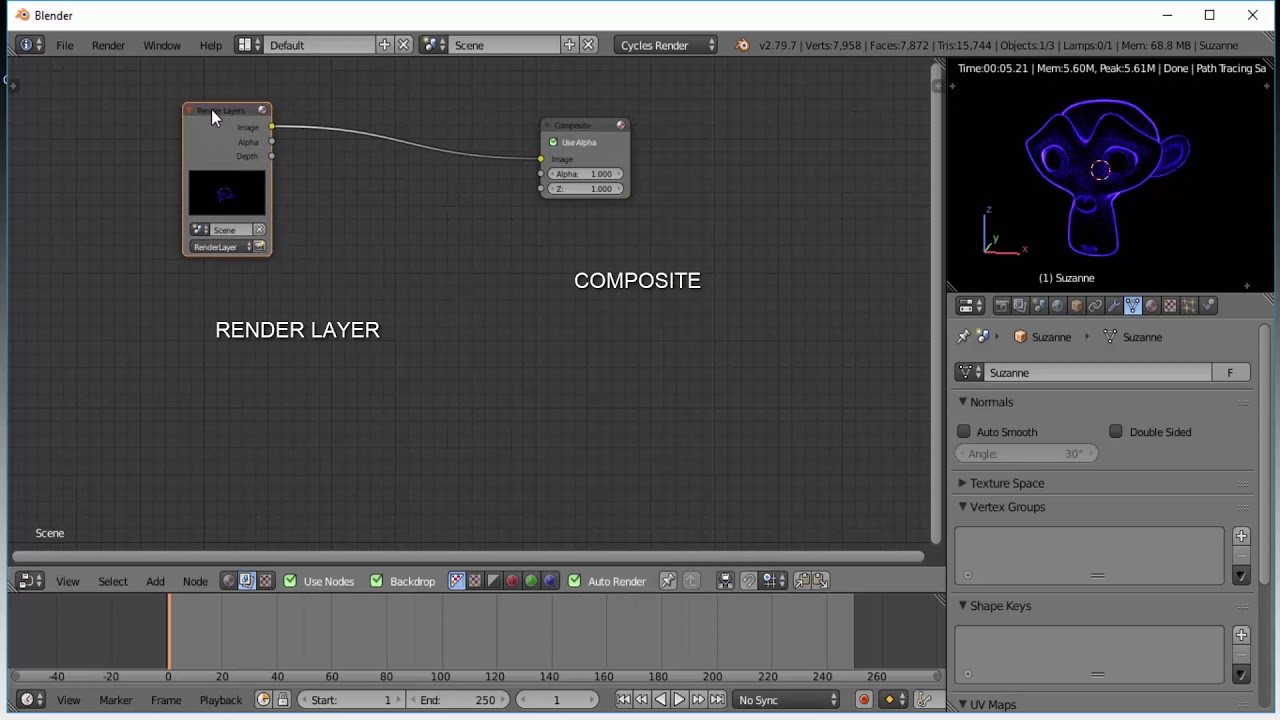
Task: Toggle snap during node transform
Action: [x=748, y=581]
